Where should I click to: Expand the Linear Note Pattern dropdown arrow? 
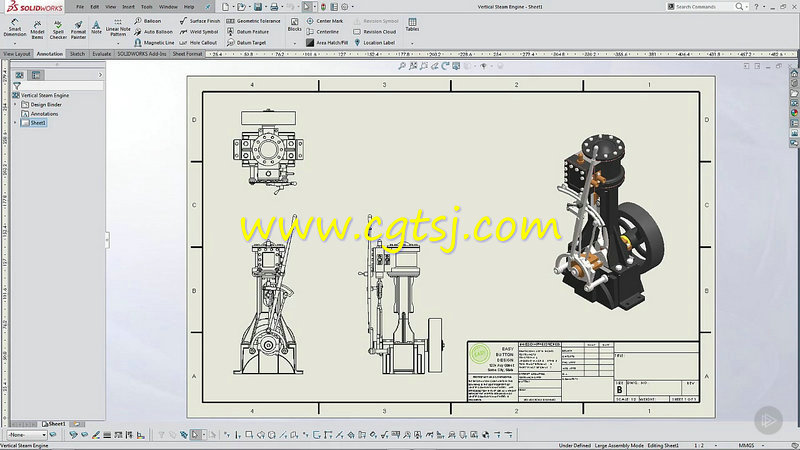click(118, 43)
